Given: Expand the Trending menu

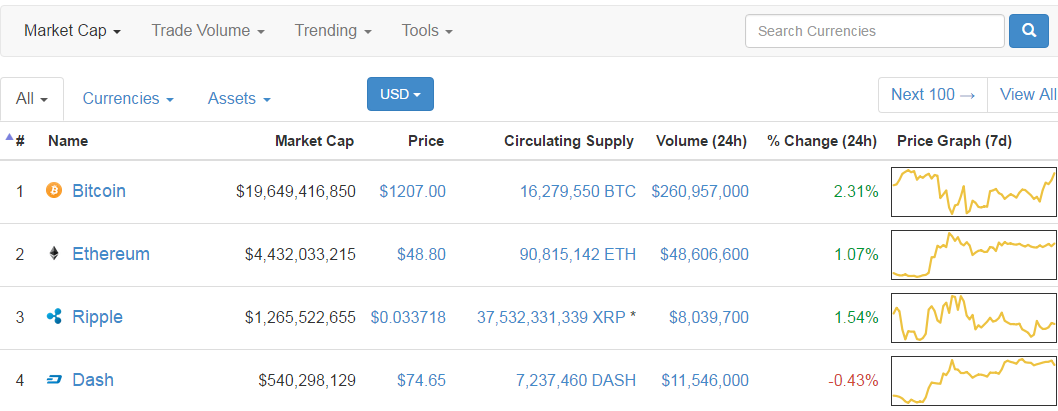Looking at the screenshot, I should click(333, 31).
